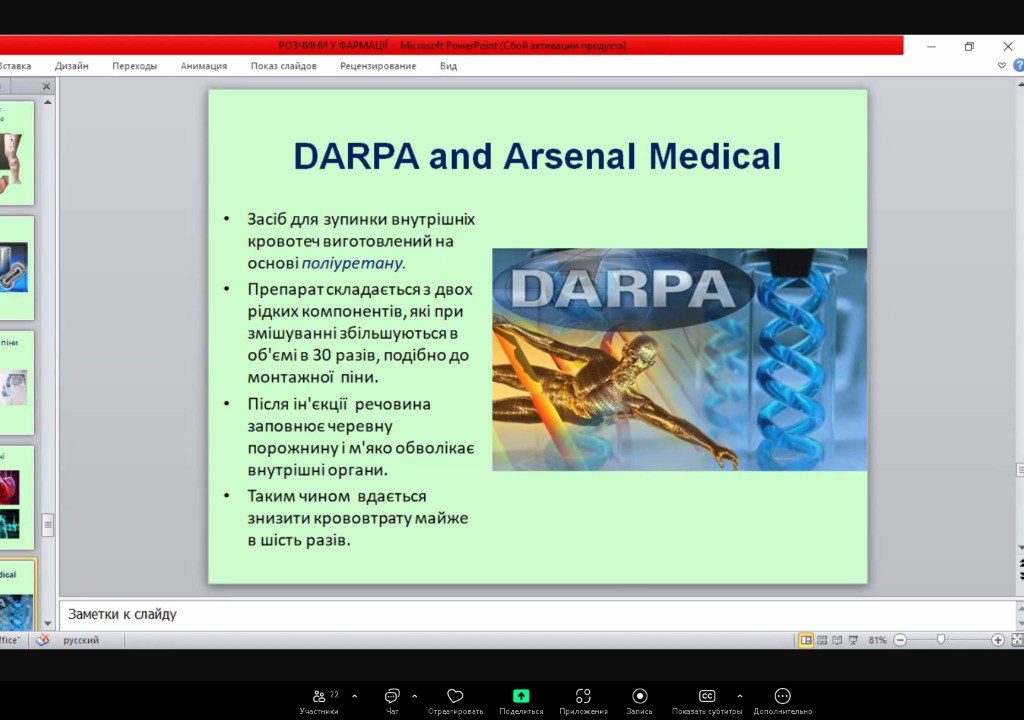1024x720 pixels.
Task: Open PowerPoint Help question mark
Action: [x=1018, y=65]
